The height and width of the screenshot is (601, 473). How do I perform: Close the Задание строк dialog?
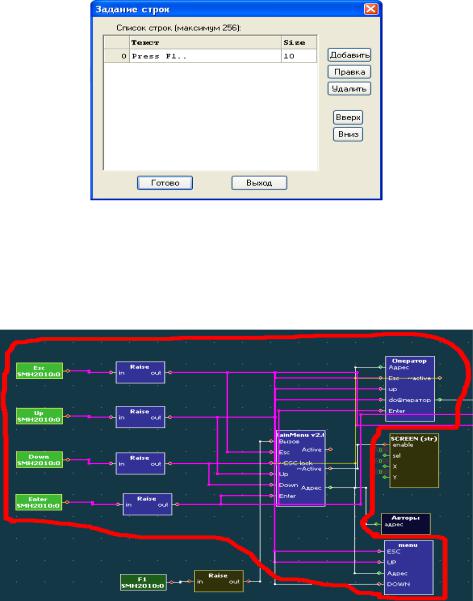371,9
